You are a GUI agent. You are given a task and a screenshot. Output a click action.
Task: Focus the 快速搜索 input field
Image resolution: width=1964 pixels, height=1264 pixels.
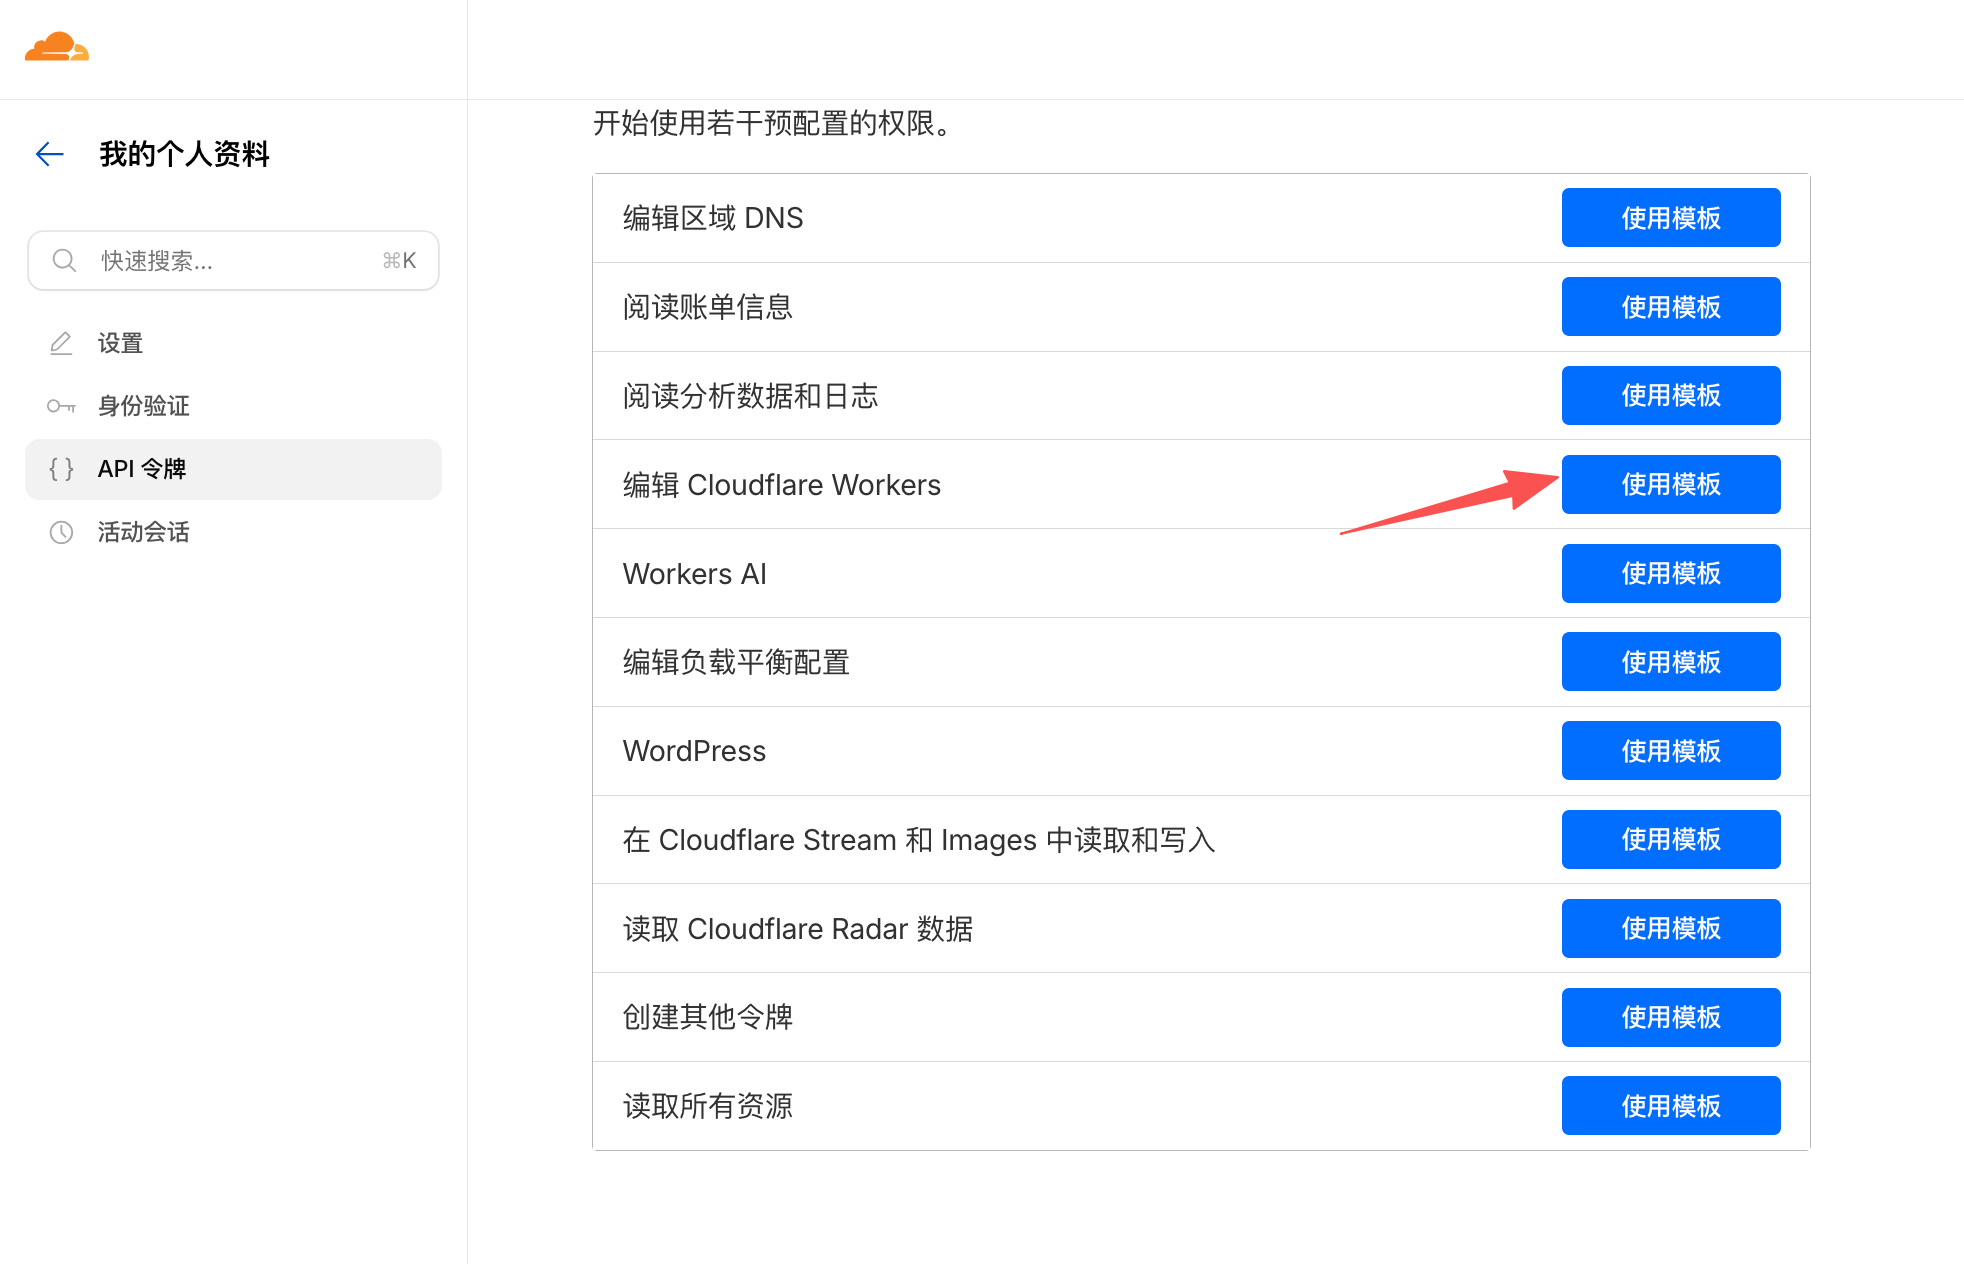tap(235, 261)
